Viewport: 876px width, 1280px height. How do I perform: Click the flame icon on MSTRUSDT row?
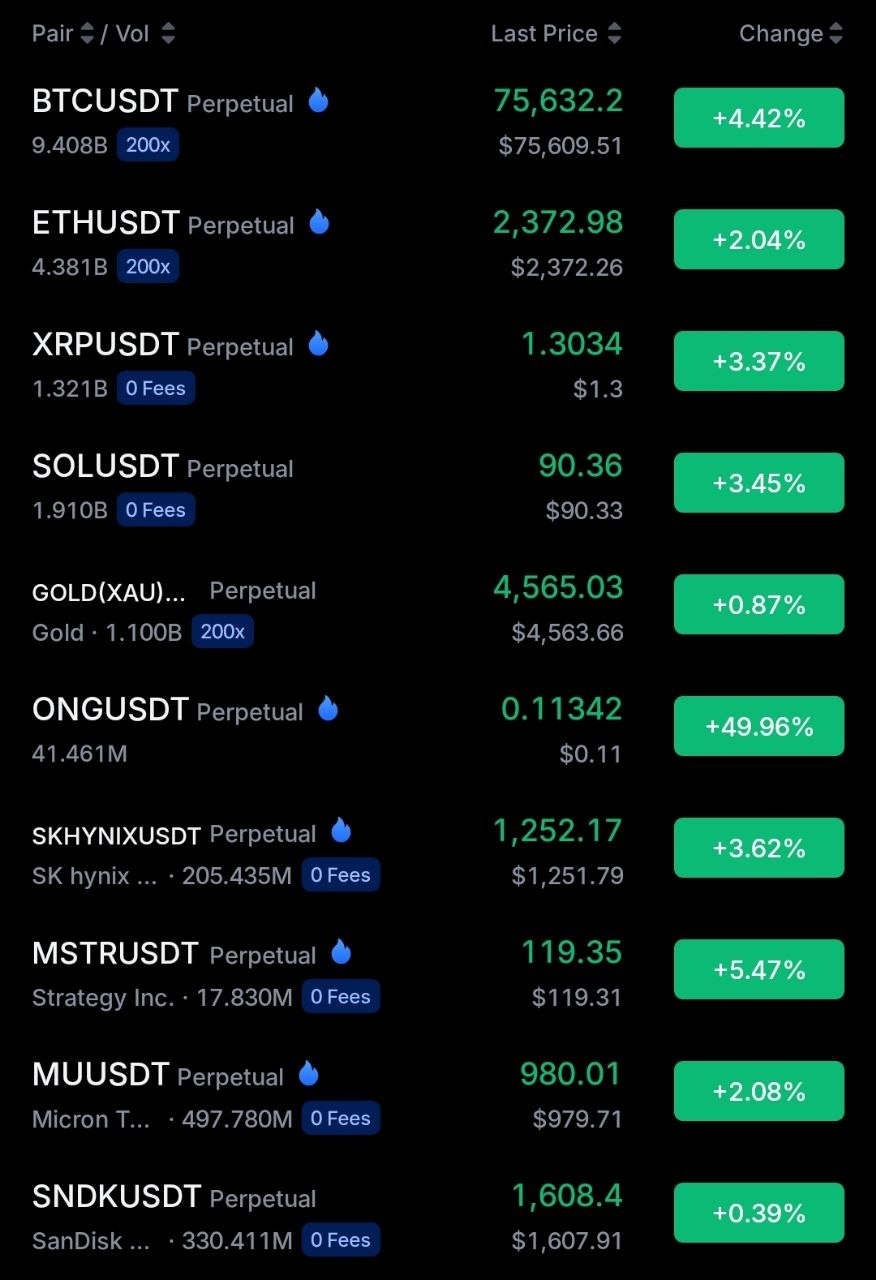(x=341, y=952)
